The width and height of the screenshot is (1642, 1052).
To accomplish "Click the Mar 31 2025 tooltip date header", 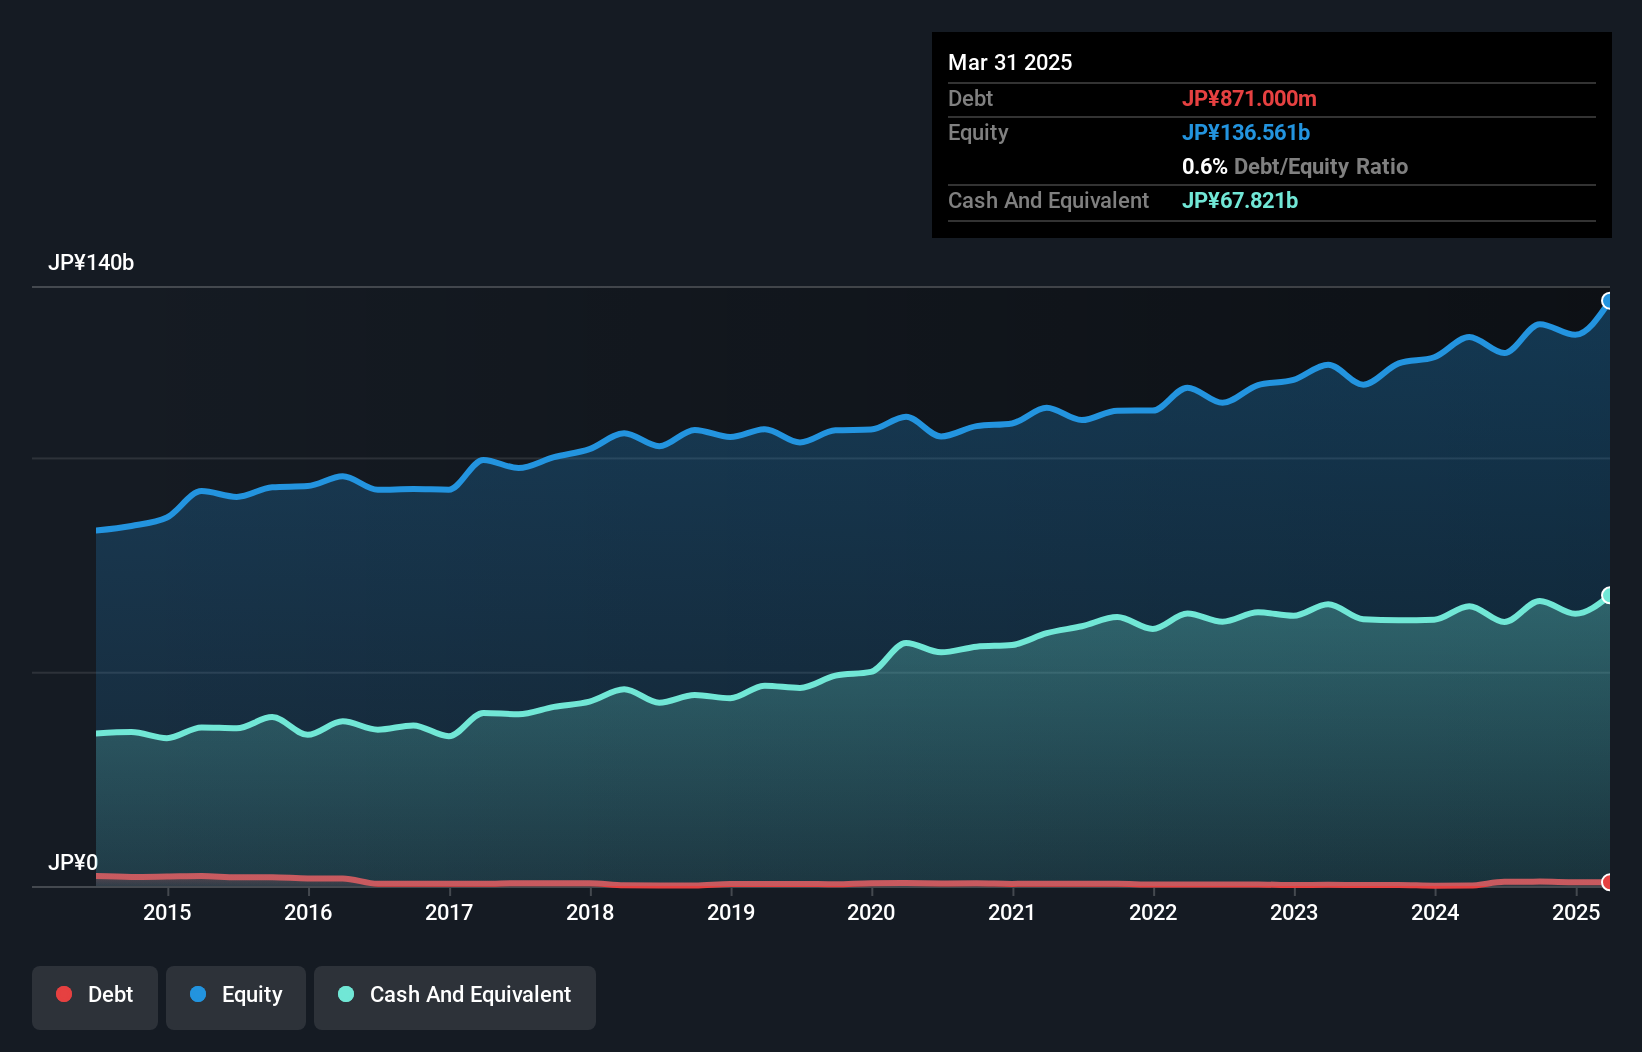I will [1010, 62].
